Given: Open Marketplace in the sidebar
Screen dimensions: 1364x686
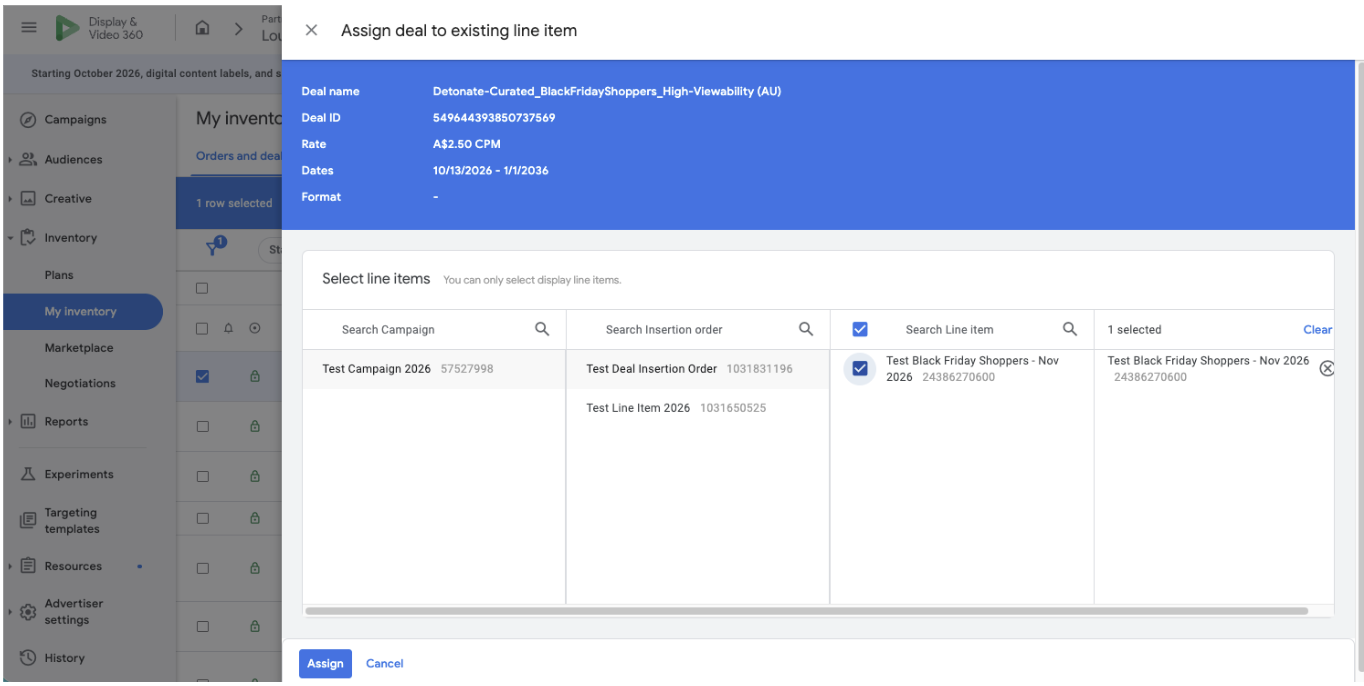Looking at the screenshot, I should (x=79, y=348).
